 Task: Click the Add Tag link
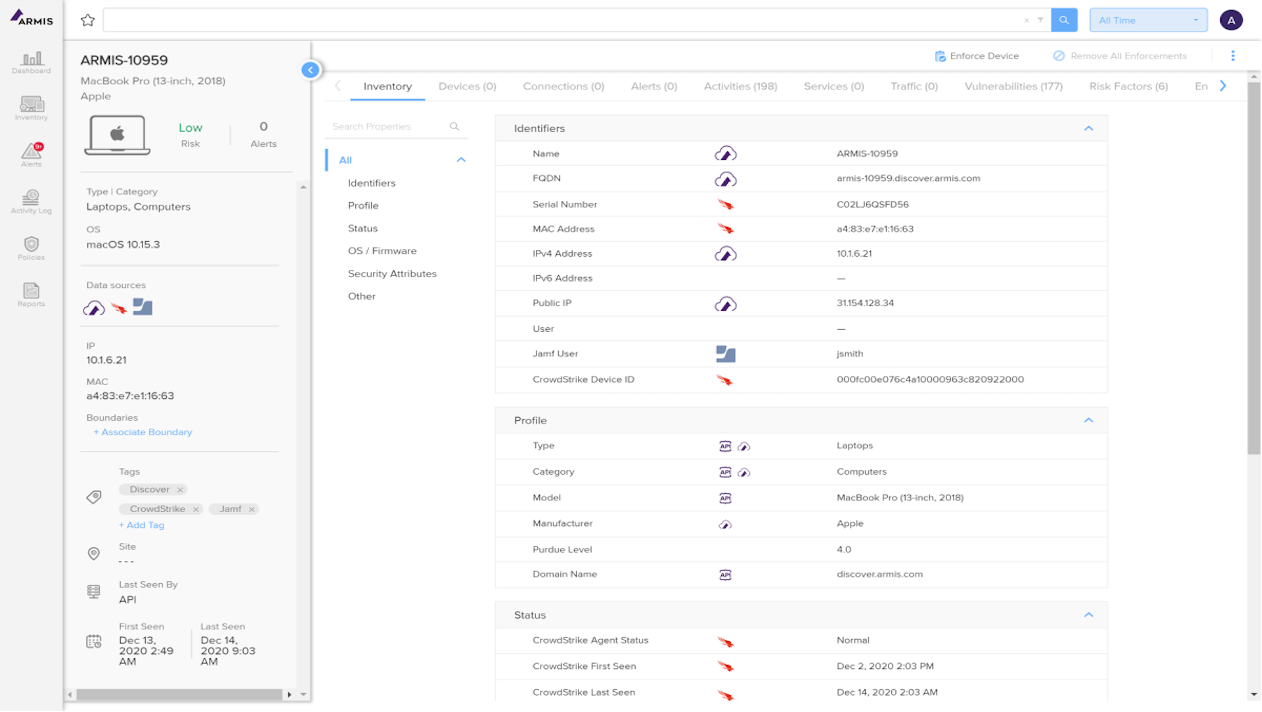[x=141, y=525]
